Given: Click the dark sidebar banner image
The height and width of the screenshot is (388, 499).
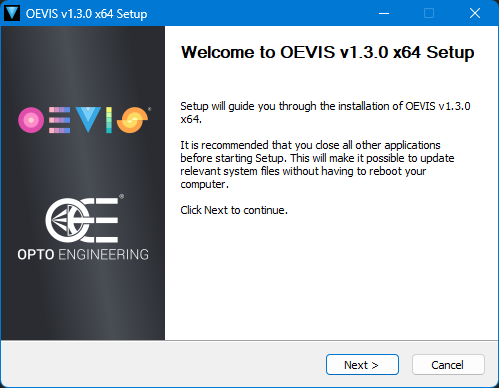Looking at the screenshot, I should pos(83,183).
